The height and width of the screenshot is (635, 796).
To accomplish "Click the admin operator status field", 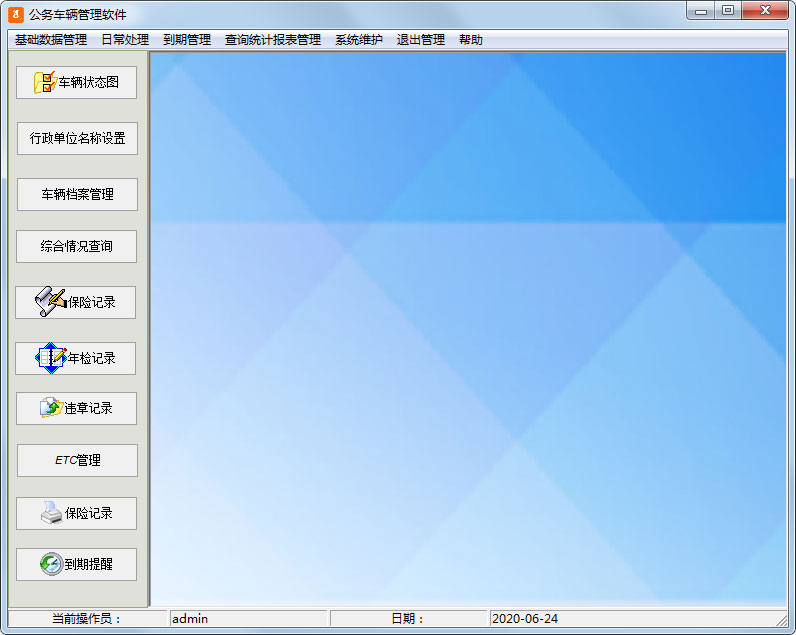I will 248,618.
